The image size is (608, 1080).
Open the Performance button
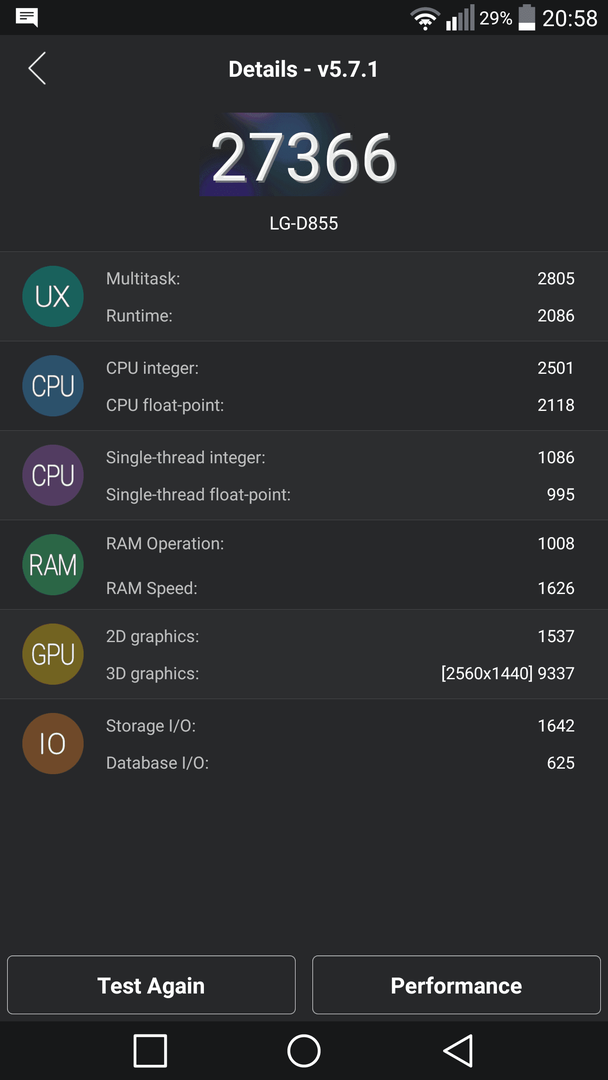(x=457, y=985)
